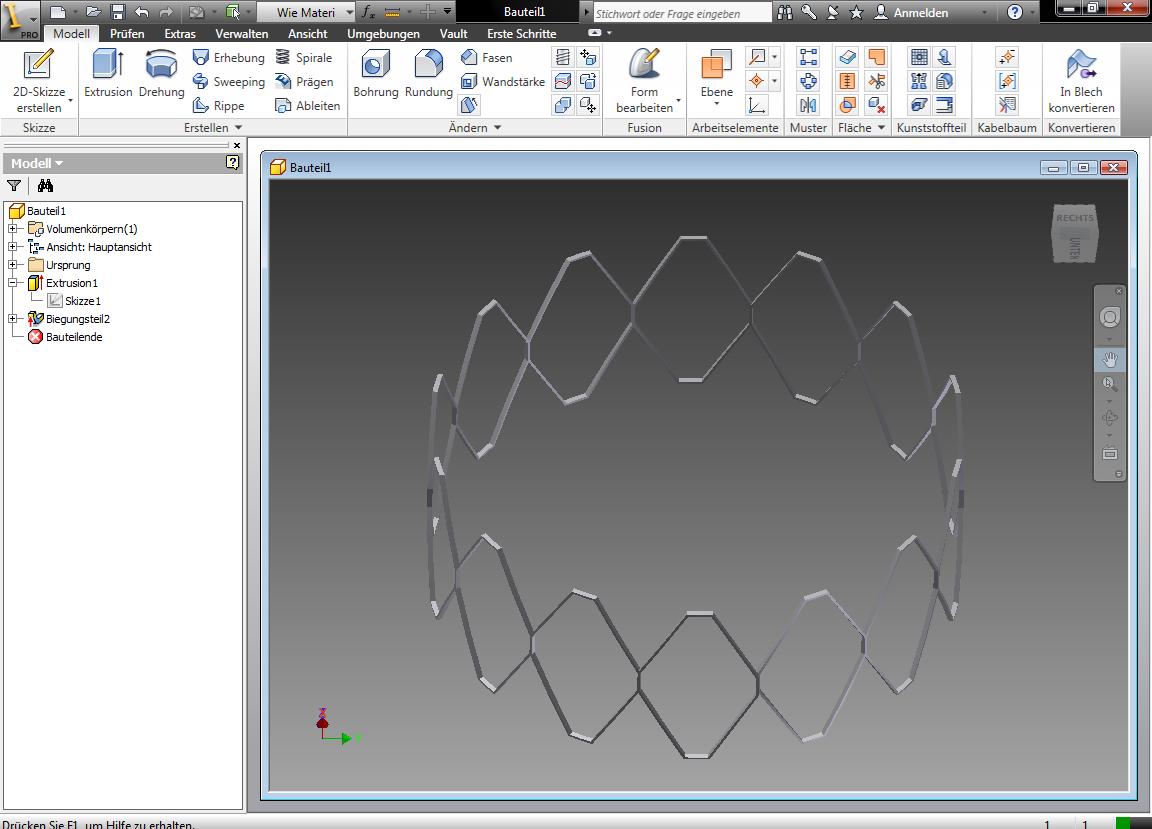Expand the Volumenkörpern(1) tree node
The image size is (1152, 829).
tap(13, 229)
